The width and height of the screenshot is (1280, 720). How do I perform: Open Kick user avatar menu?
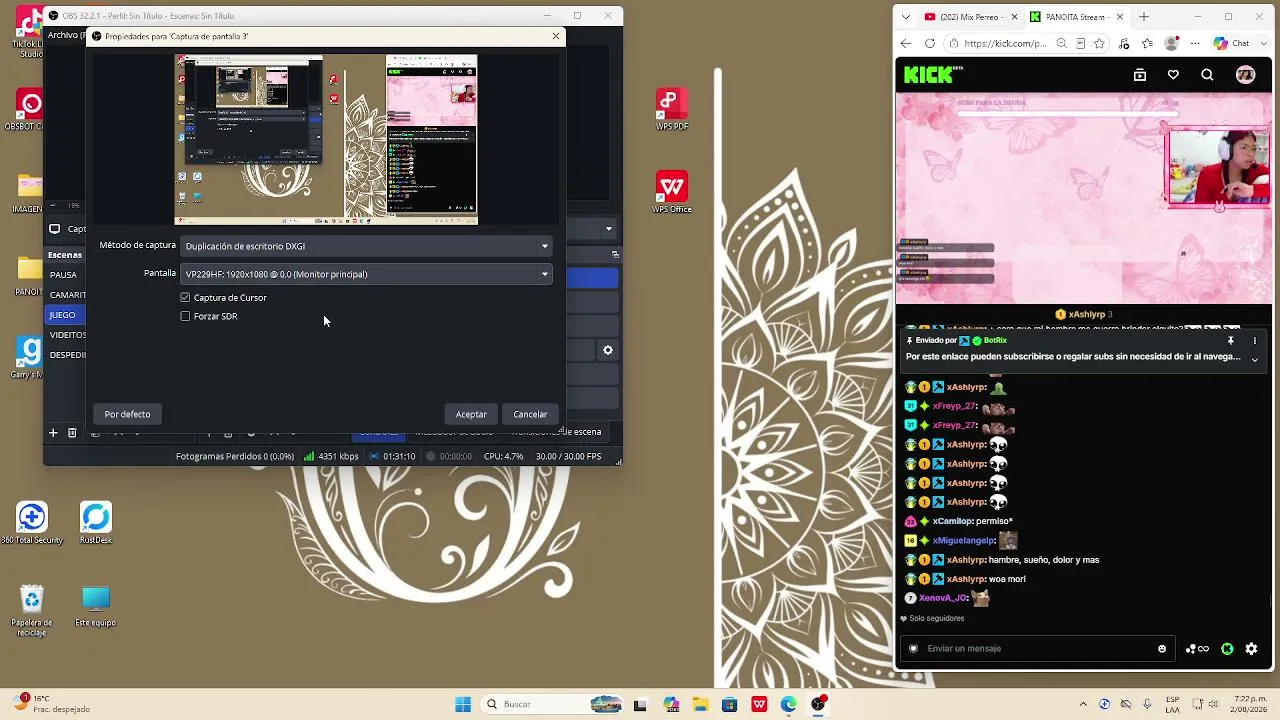coord(1245,75)
